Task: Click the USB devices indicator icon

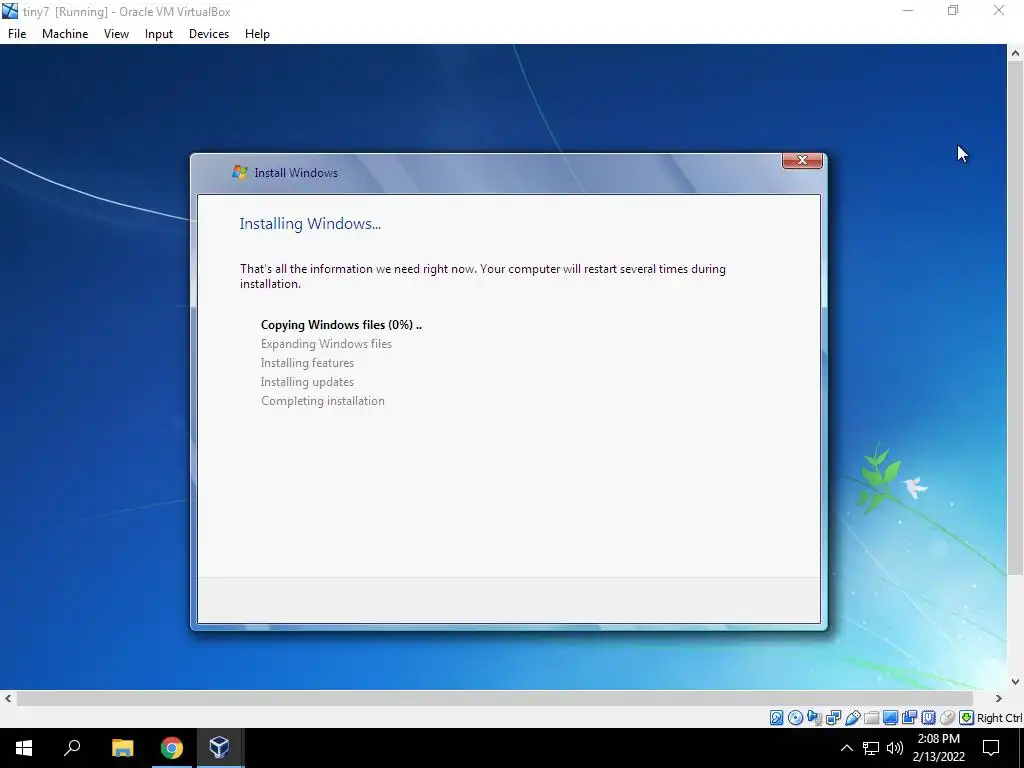Action: [x=852, y=718]
